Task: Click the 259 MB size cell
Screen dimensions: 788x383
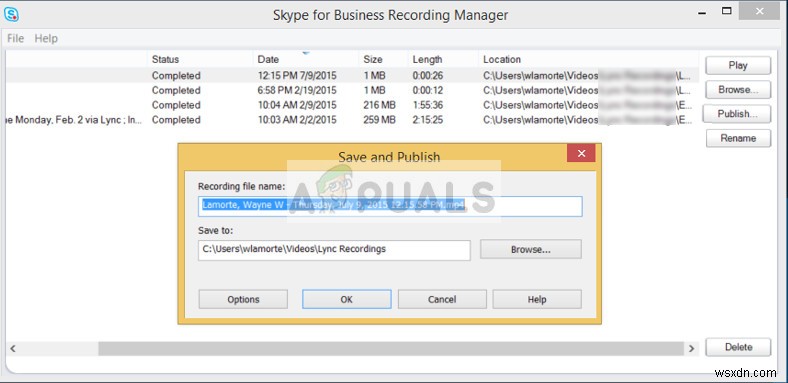Action: click(379, 120)
